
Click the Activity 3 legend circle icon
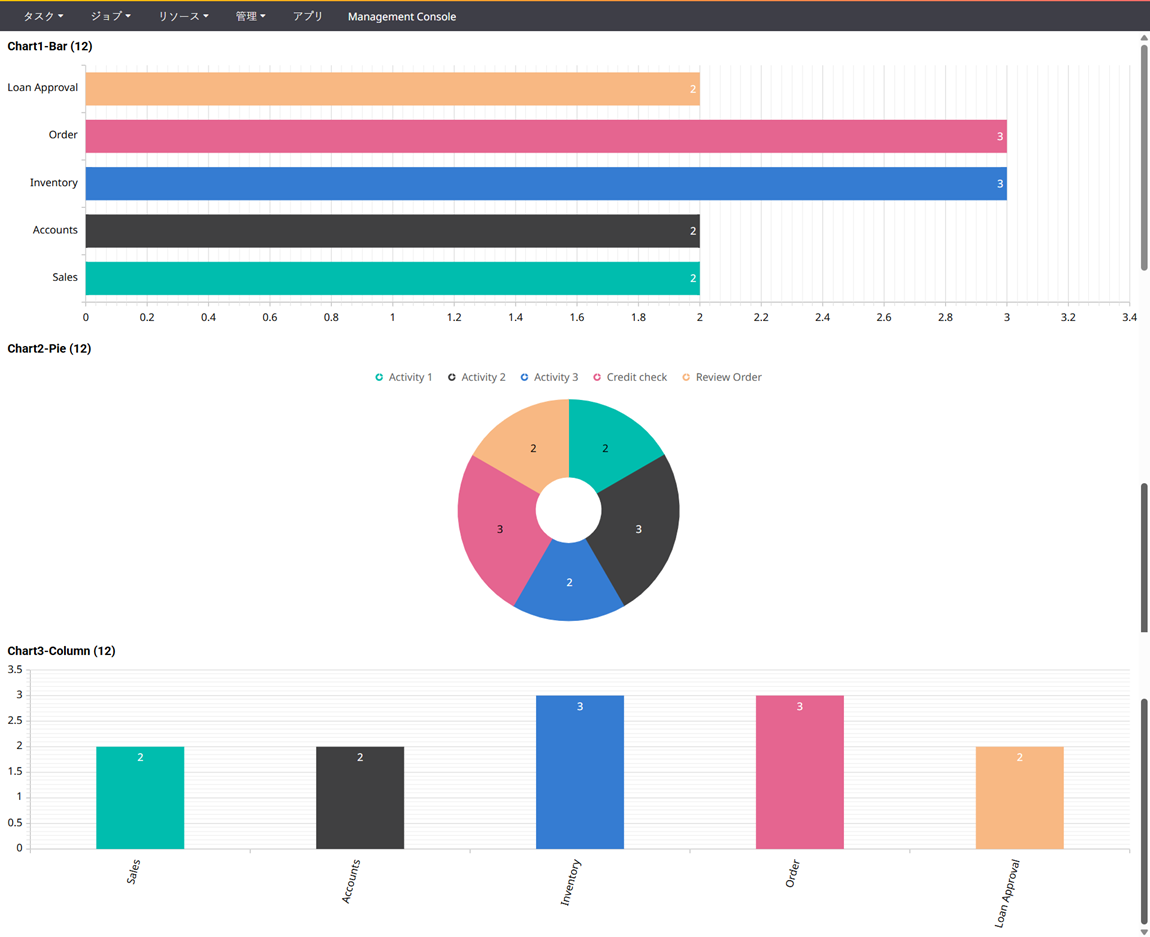525,378
